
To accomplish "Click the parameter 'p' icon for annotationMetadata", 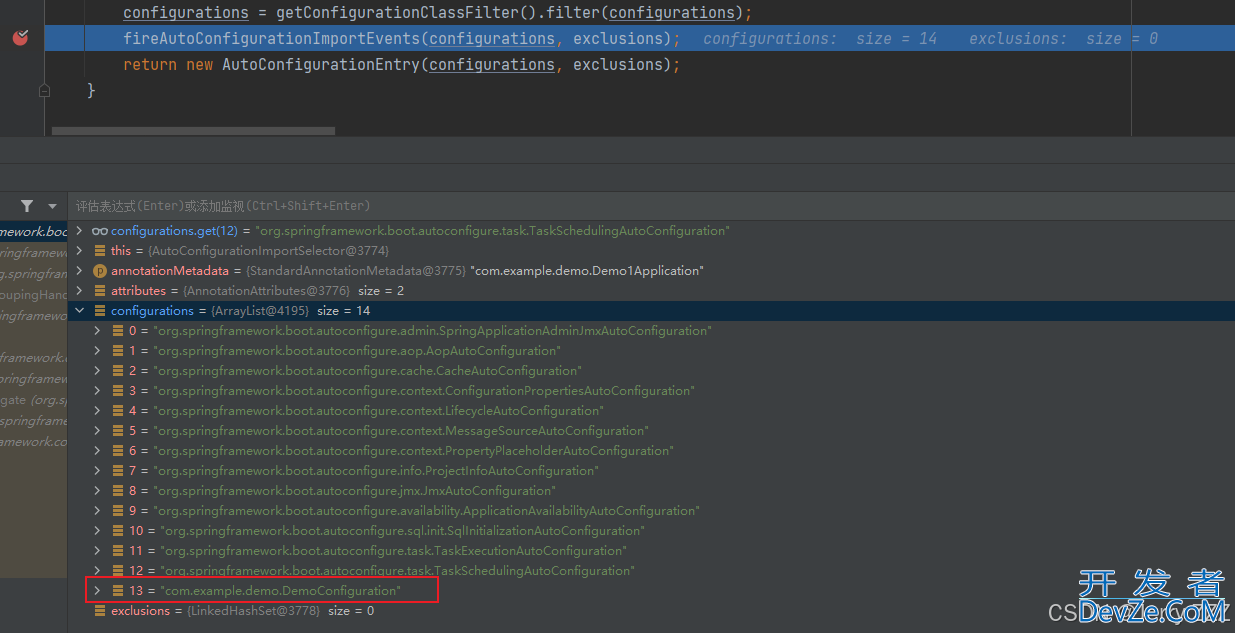I will click(99, 271).
